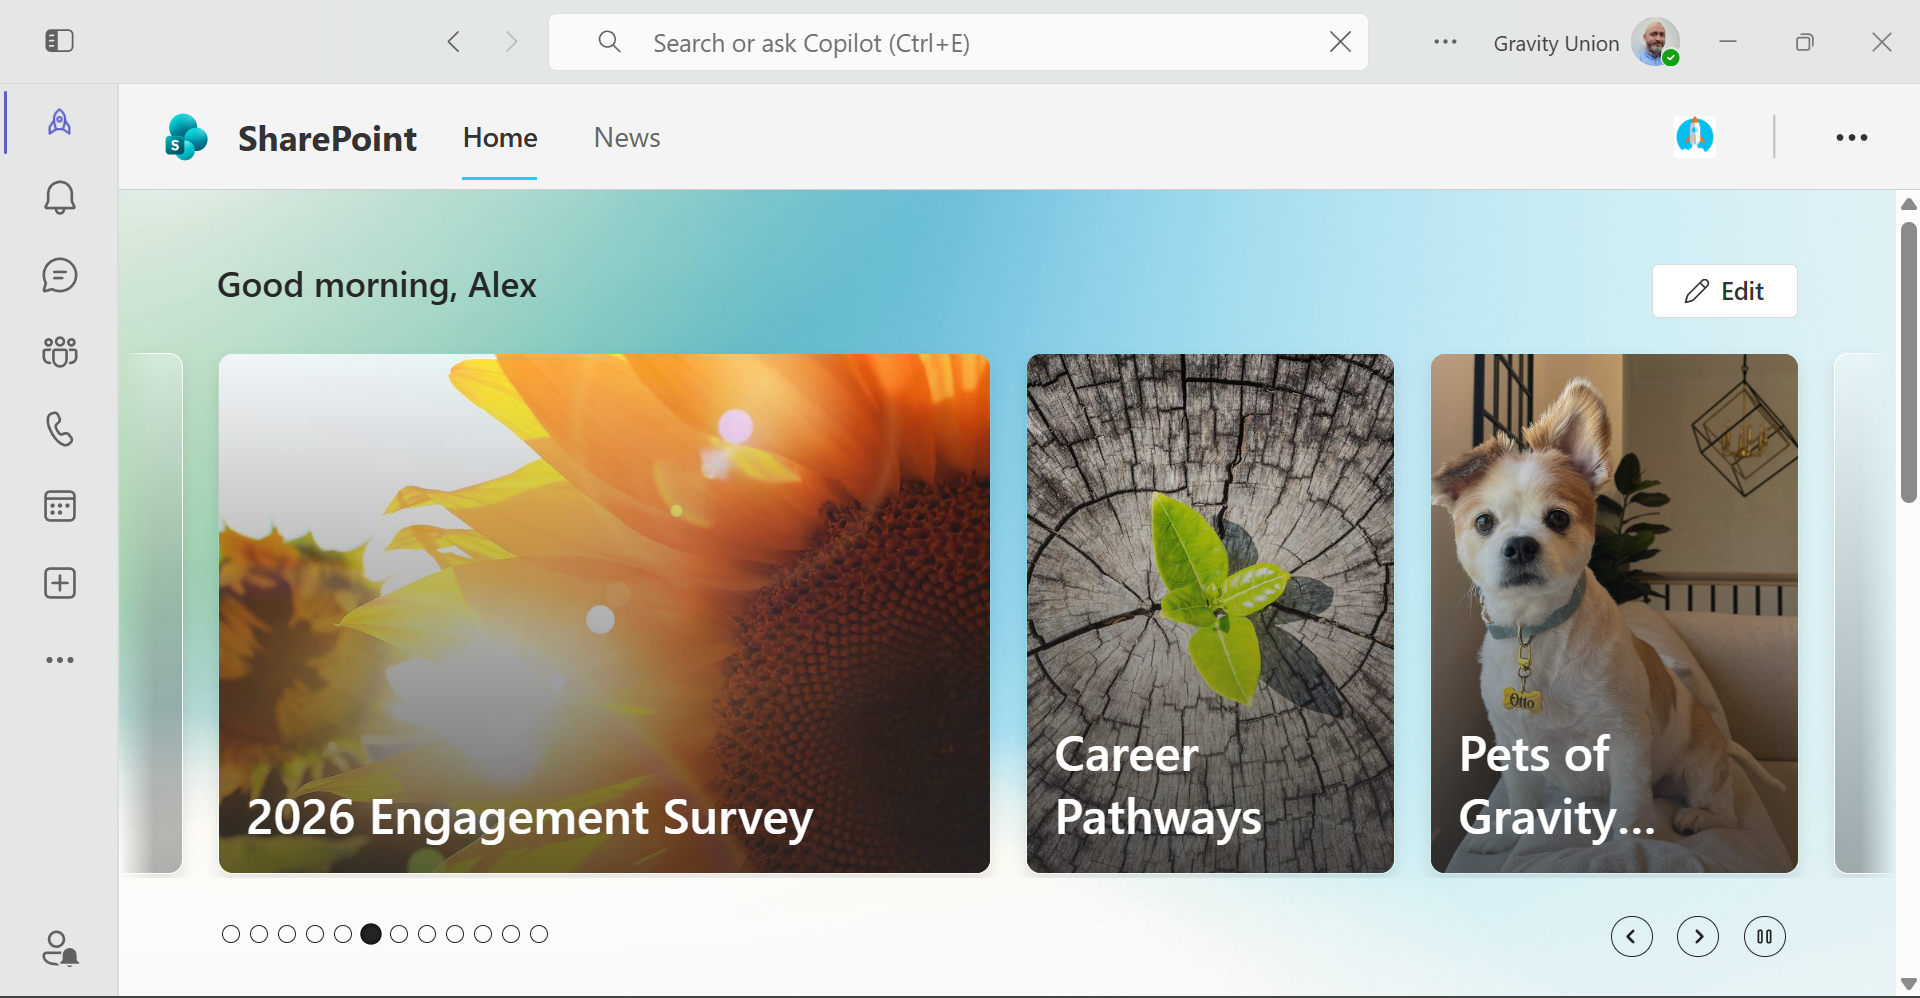This screenshot has height=998, width=1920.
Task: Open the Calendar icon in sidebar
Action: (x=60, y=506)
